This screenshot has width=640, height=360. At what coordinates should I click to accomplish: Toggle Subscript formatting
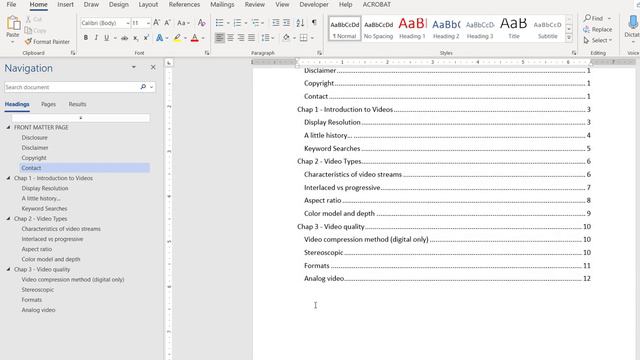pyautogui.click(x=136, y=38)
